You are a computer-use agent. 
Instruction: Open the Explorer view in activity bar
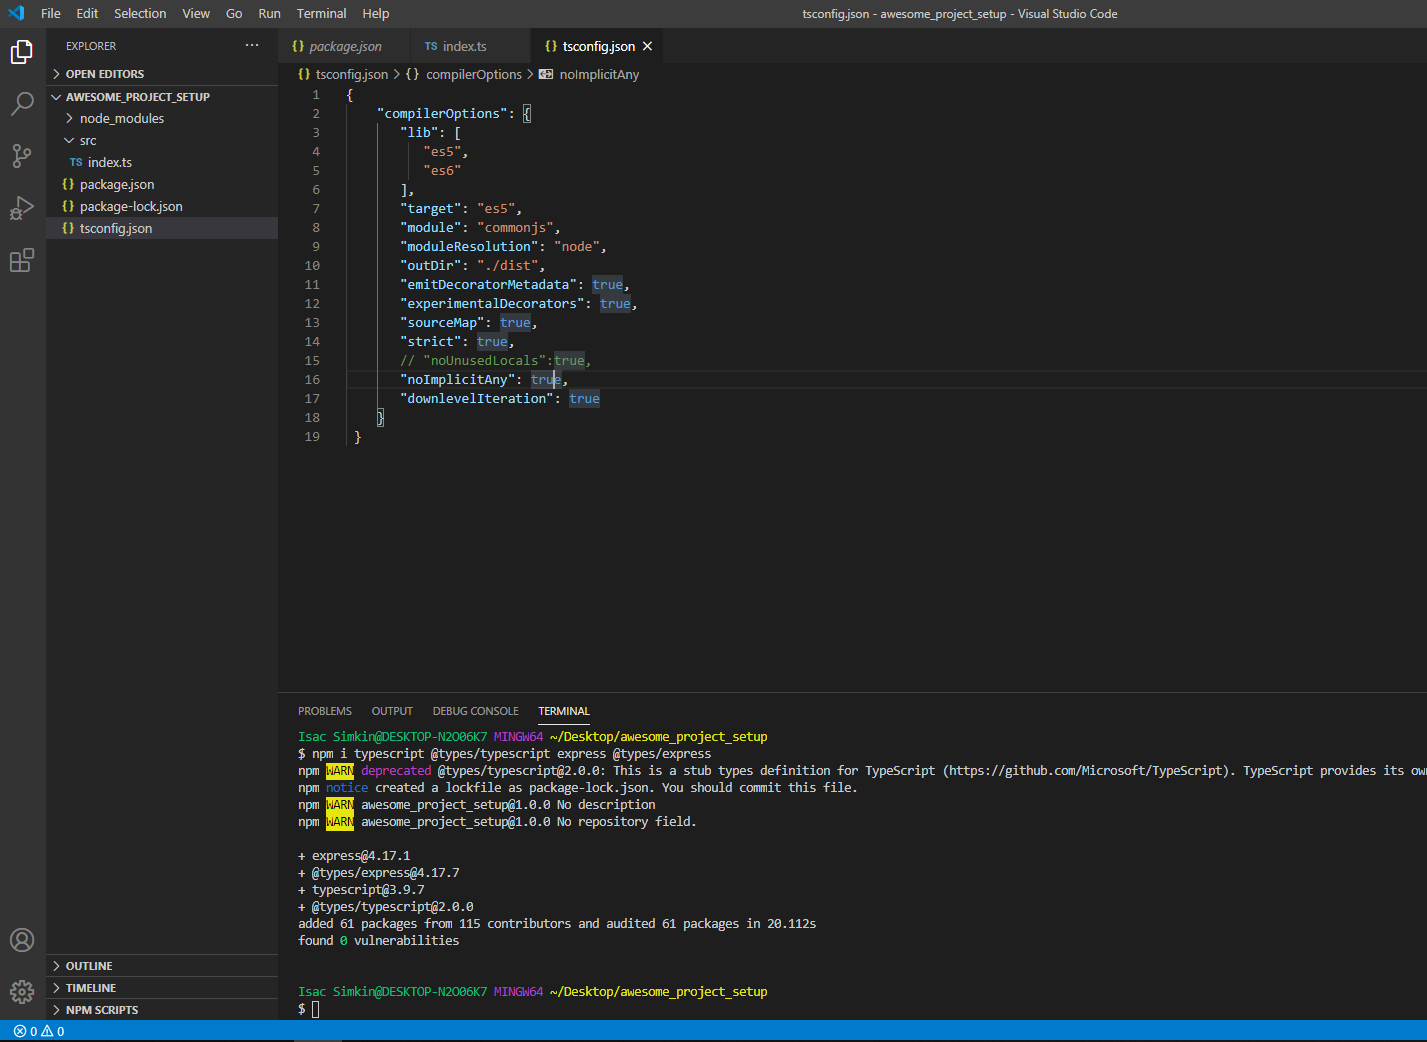[x=22, y=52]
